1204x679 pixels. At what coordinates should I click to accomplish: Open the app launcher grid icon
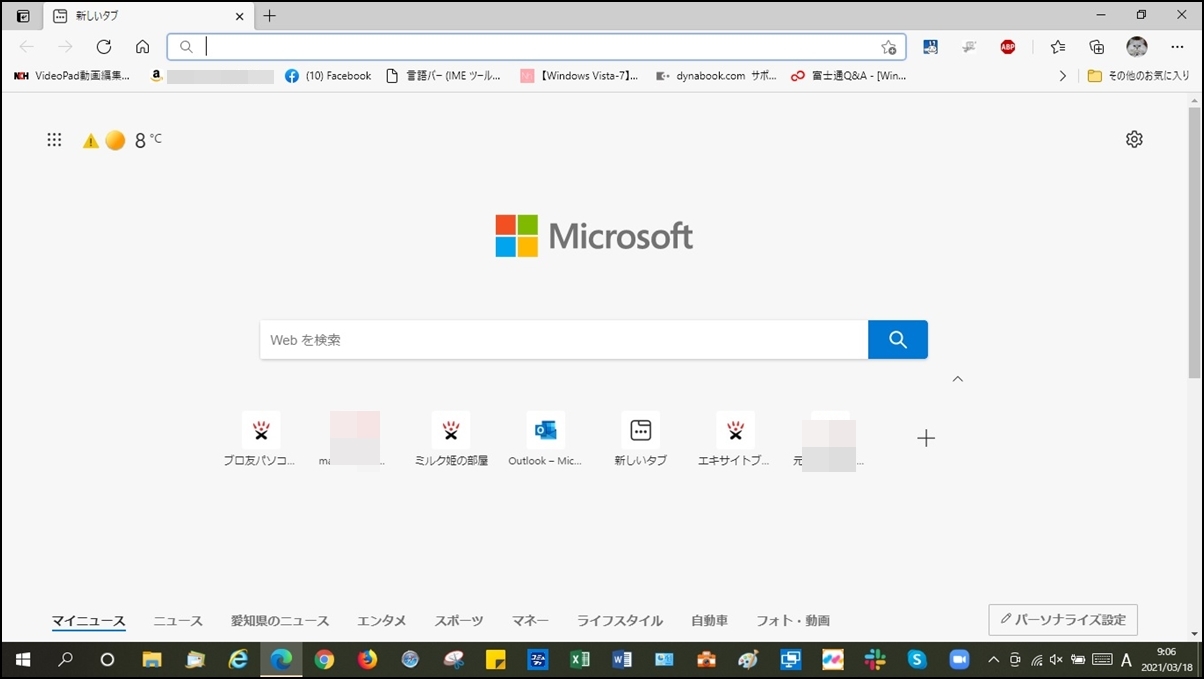pos(54,140)
